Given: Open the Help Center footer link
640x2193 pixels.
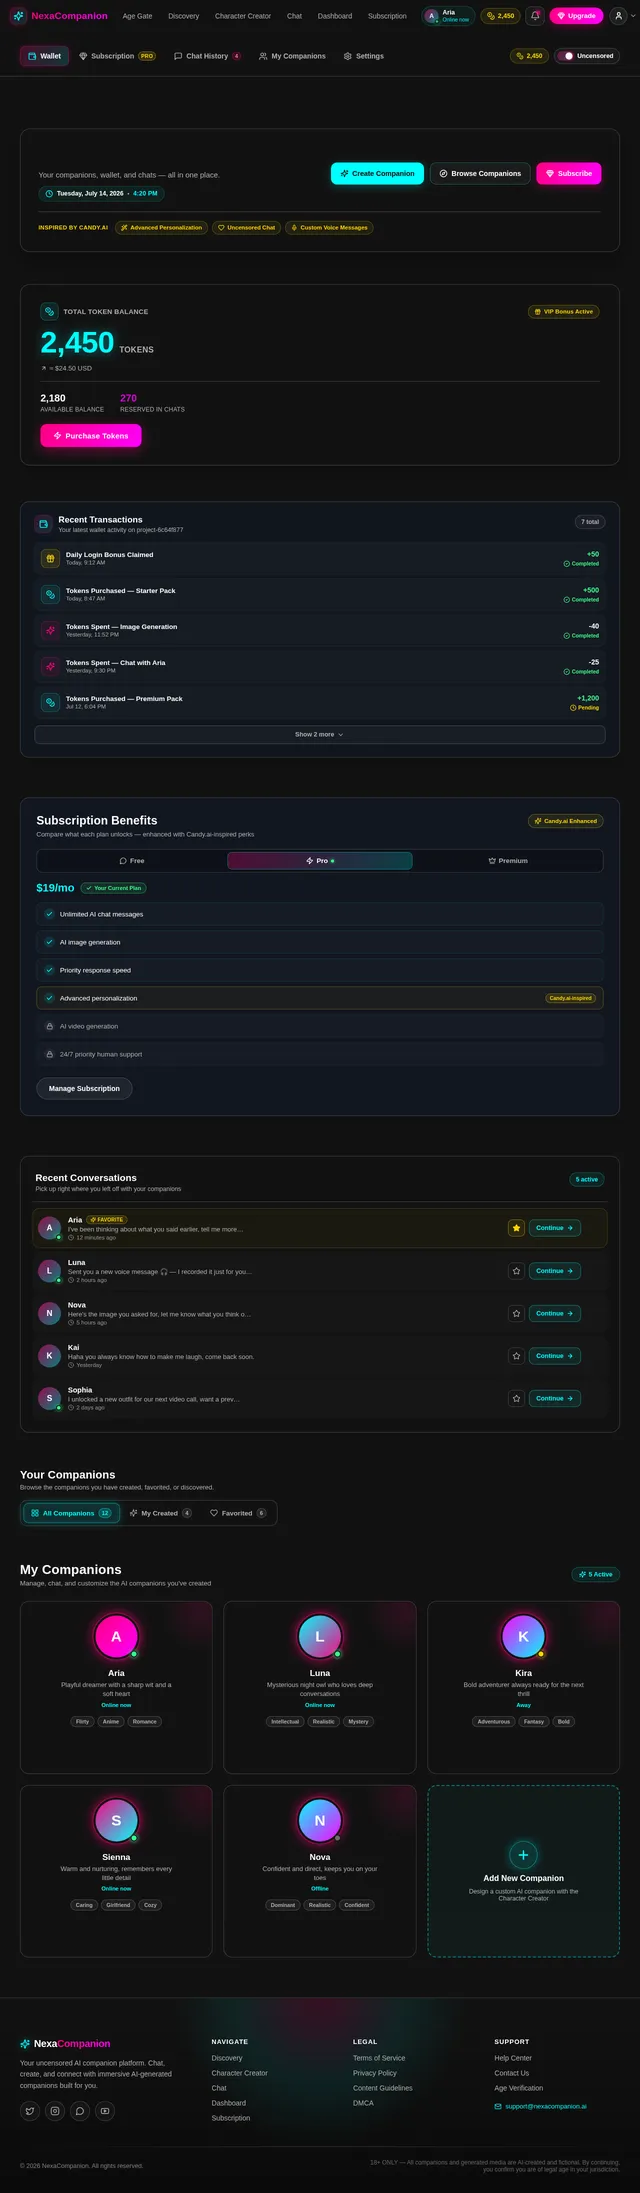Looking at the screenshot, I should pyautogui.click(x=513, y=2058).
